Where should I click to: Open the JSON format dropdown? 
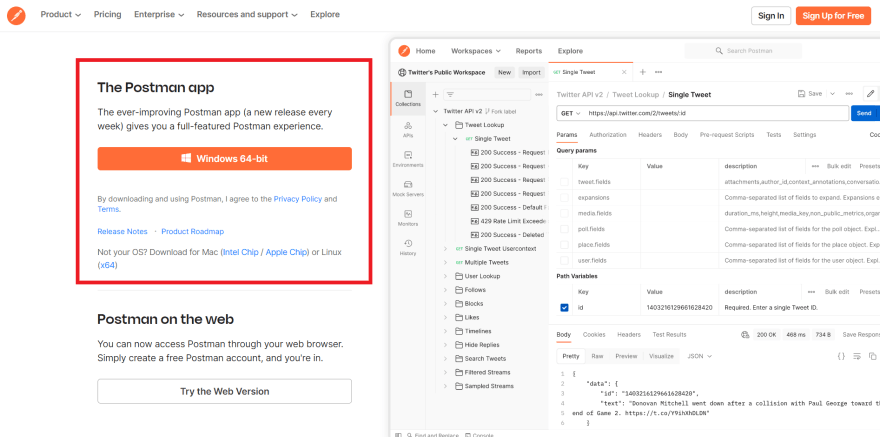700,356
